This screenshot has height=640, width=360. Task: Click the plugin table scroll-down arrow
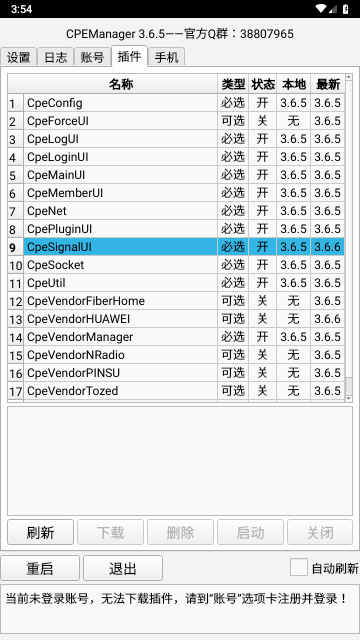click(349, 398)
